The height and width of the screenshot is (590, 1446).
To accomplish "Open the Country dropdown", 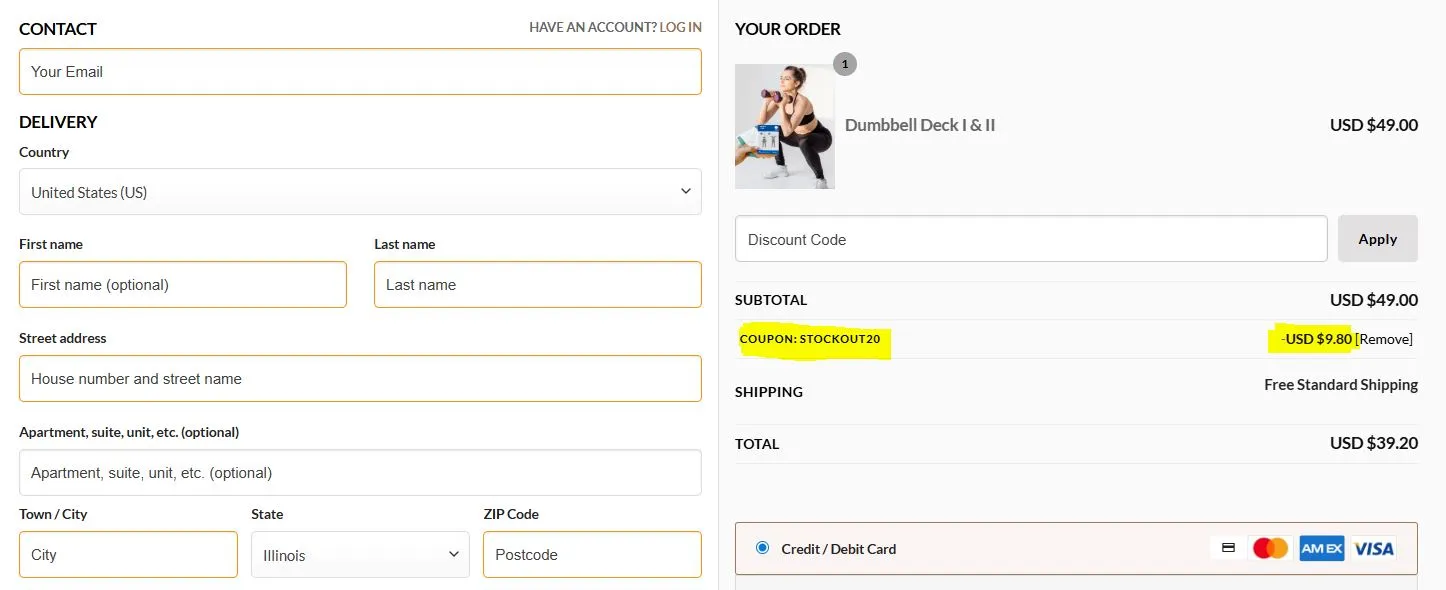I will (x=360, y=191).
